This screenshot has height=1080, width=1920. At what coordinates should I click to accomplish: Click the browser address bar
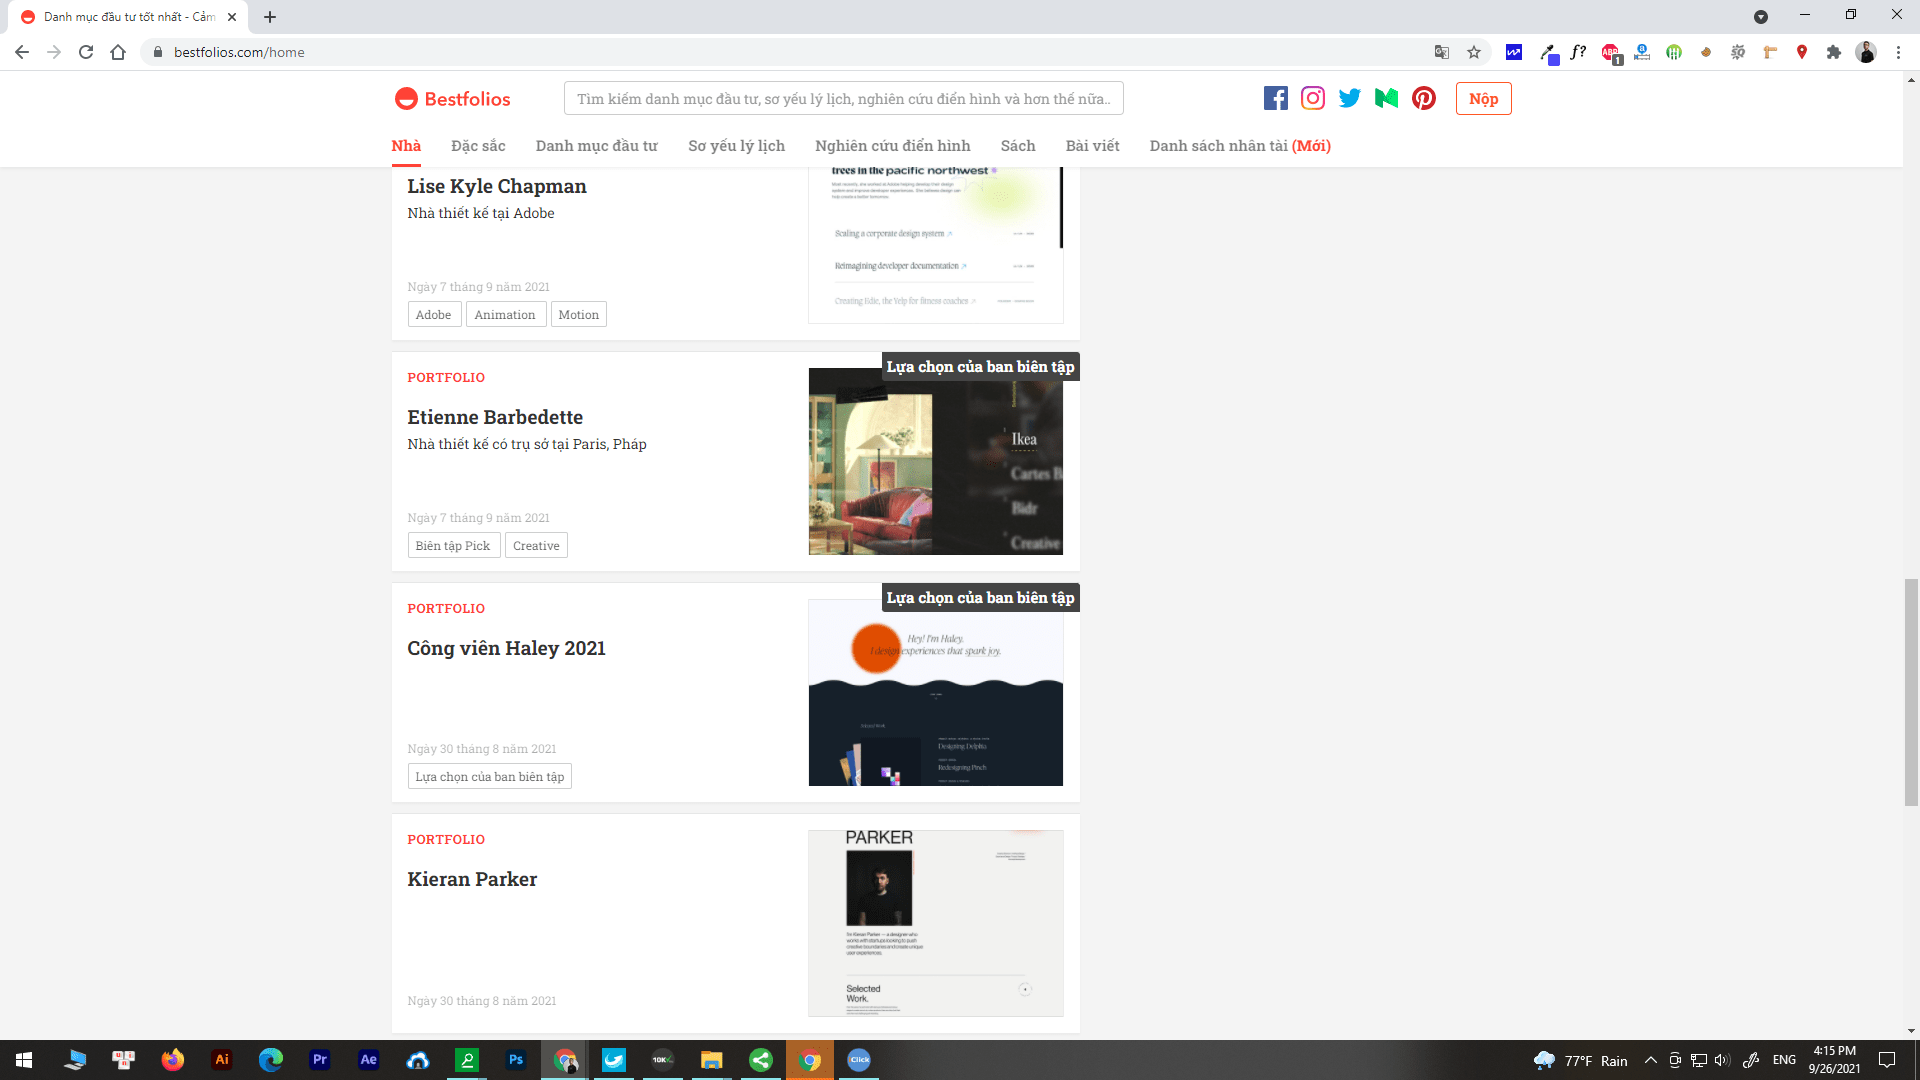point(790,52)
